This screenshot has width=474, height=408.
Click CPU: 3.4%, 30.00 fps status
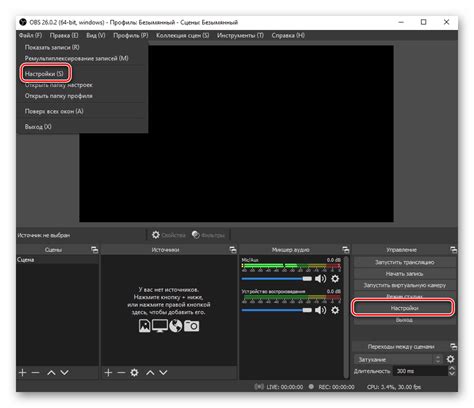[x=394, y=387]
